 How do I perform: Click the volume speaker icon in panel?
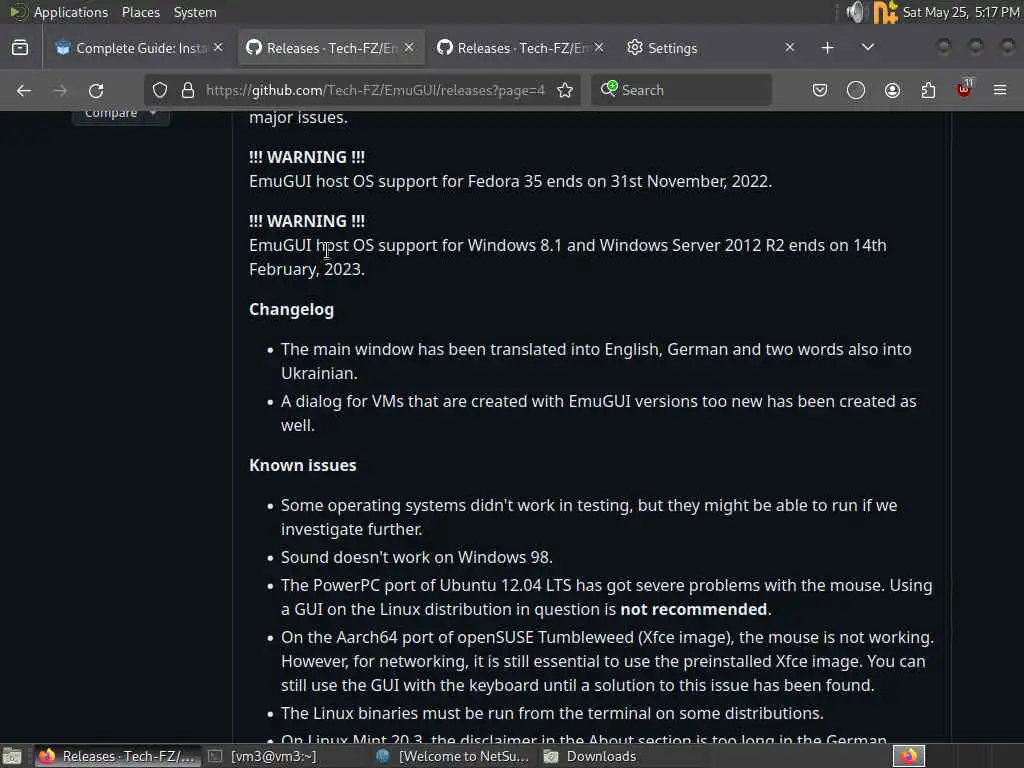tap(855, 12)
